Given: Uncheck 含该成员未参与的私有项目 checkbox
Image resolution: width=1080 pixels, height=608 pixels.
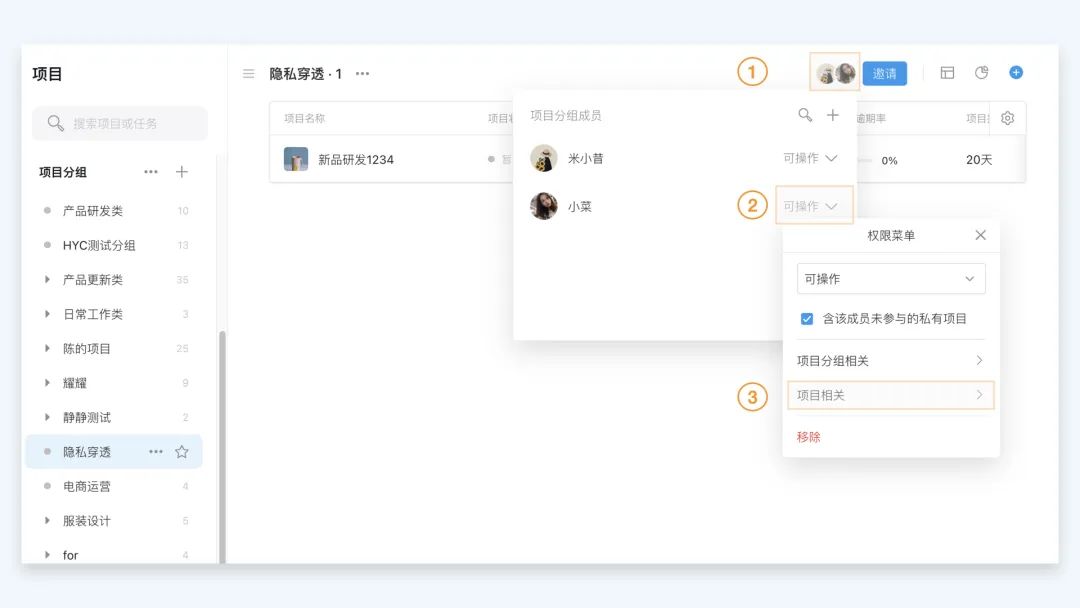Looking at the screenshot, I should 807,319.
